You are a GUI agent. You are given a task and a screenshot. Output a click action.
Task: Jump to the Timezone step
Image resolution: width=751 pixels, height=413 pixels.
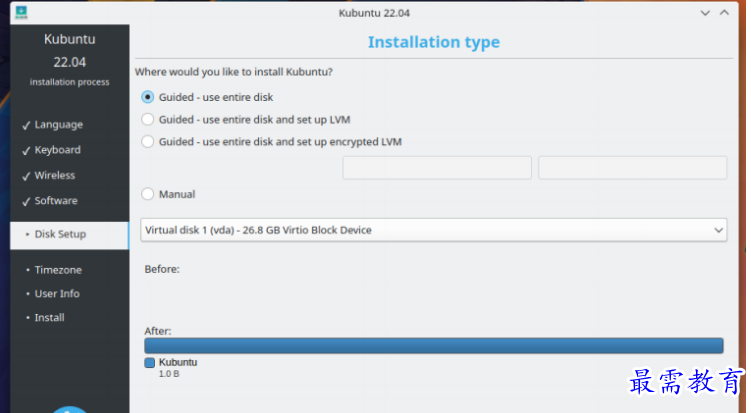[58, 270]
